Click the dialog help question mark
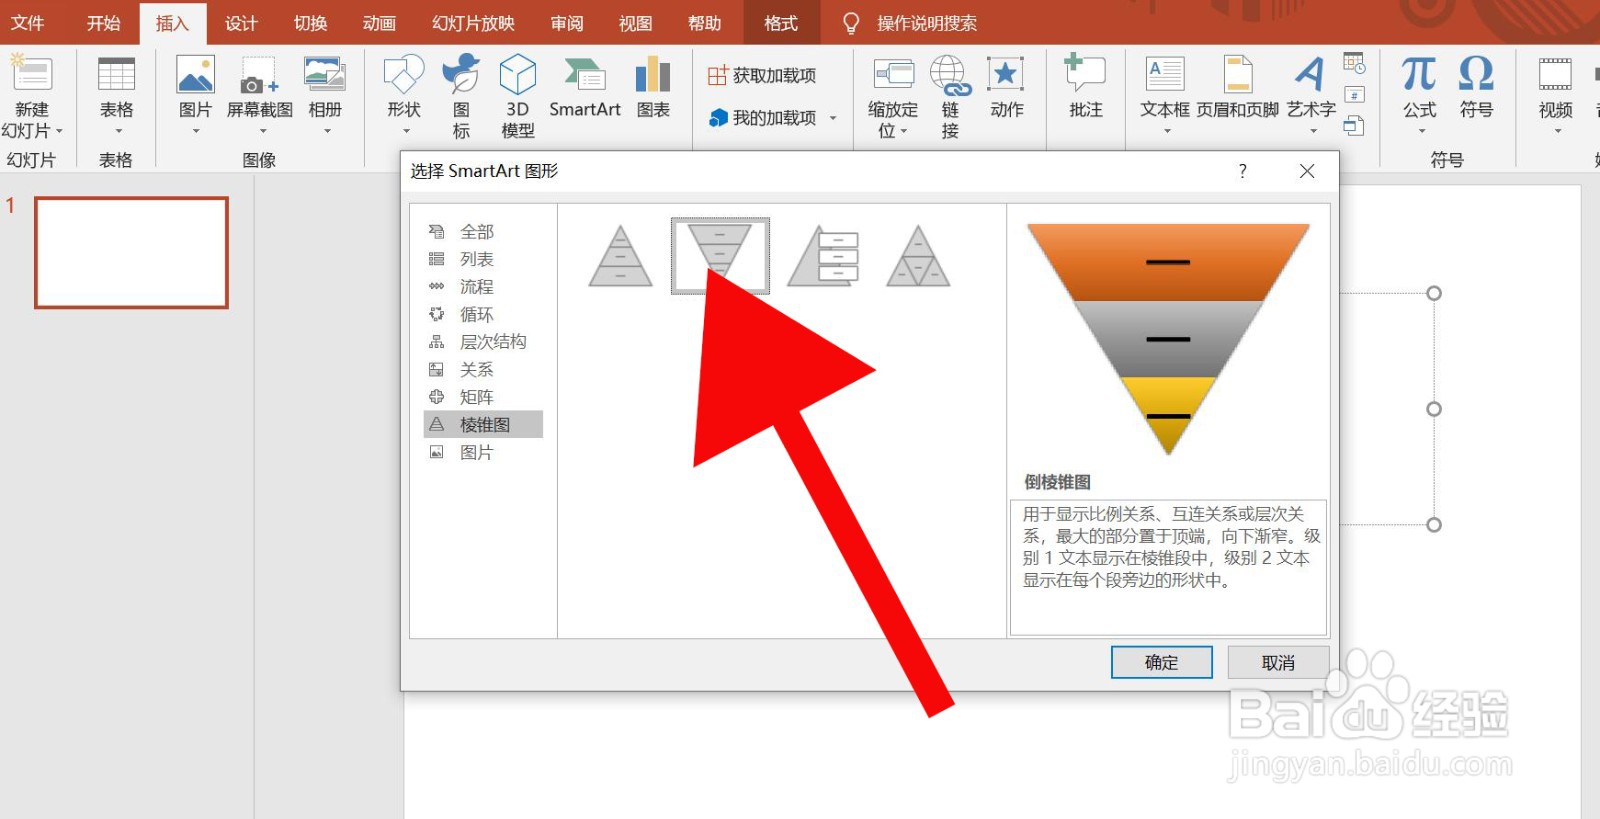 coord(1243,171)
